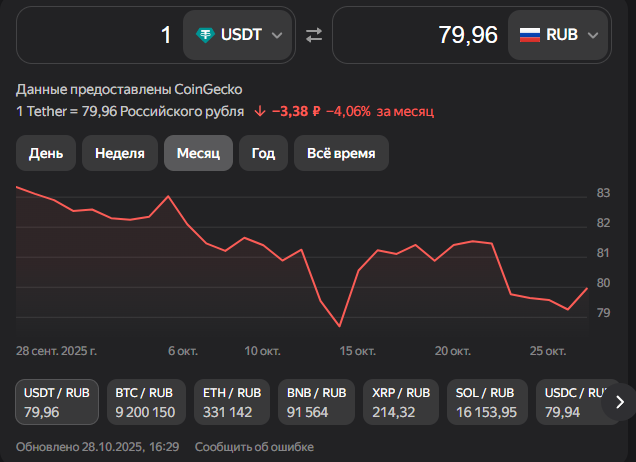
Task: Switch to Всё время range
Action: pos(341,153)
